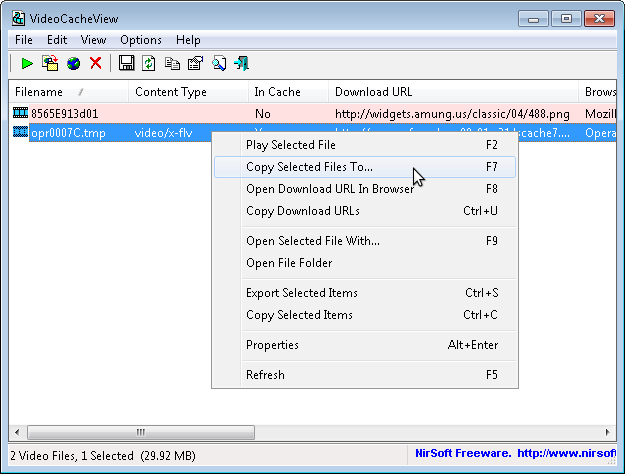The width and height of the screenshot is (625, 474).
Task: Click the widgets.amung.us download URL cell
Action: point(452,114)
